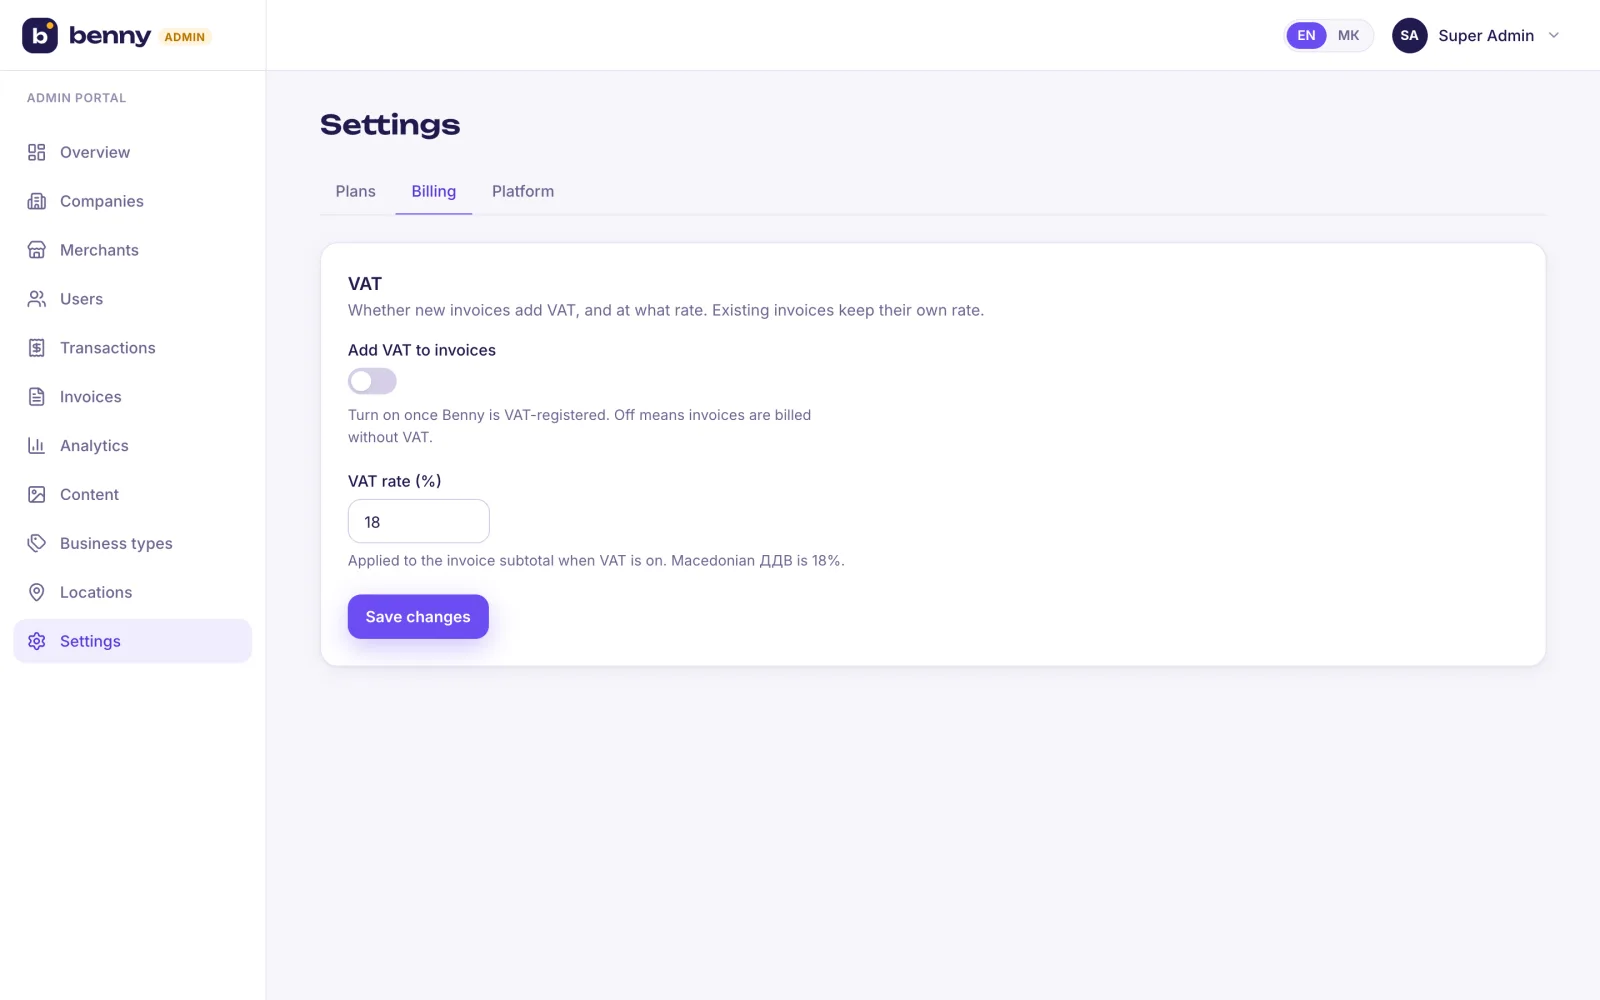This screenshot has height=1000, width=1600.
Task: Expand the Super Admin account chevron
Action: tap(1554, 35)
